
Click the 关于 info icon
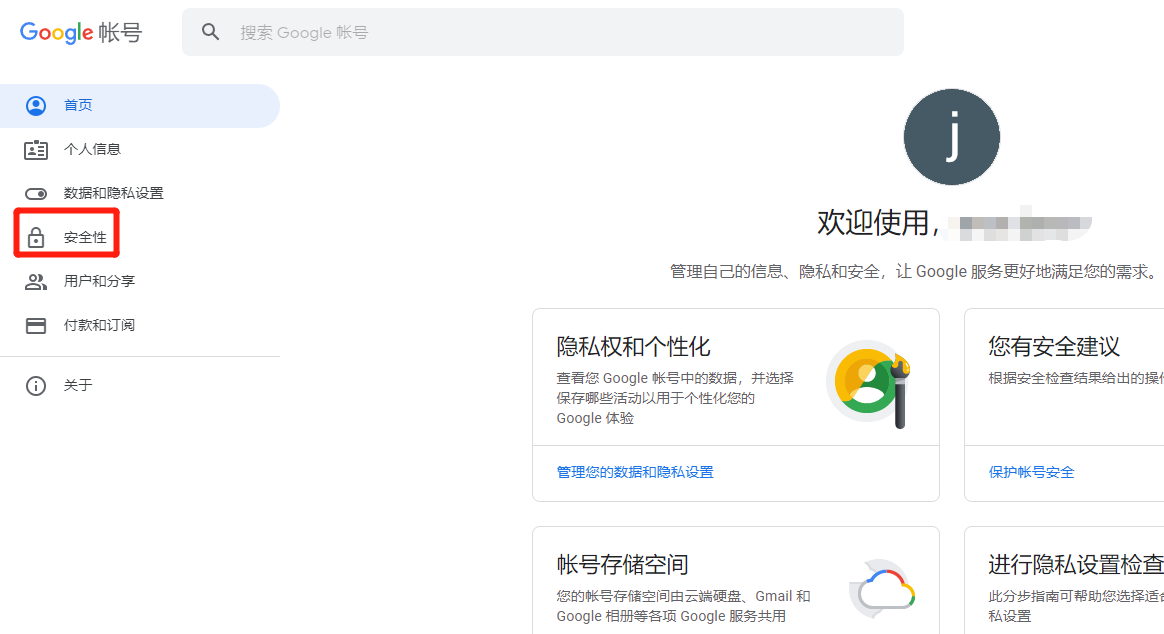[x=36, y=385]
